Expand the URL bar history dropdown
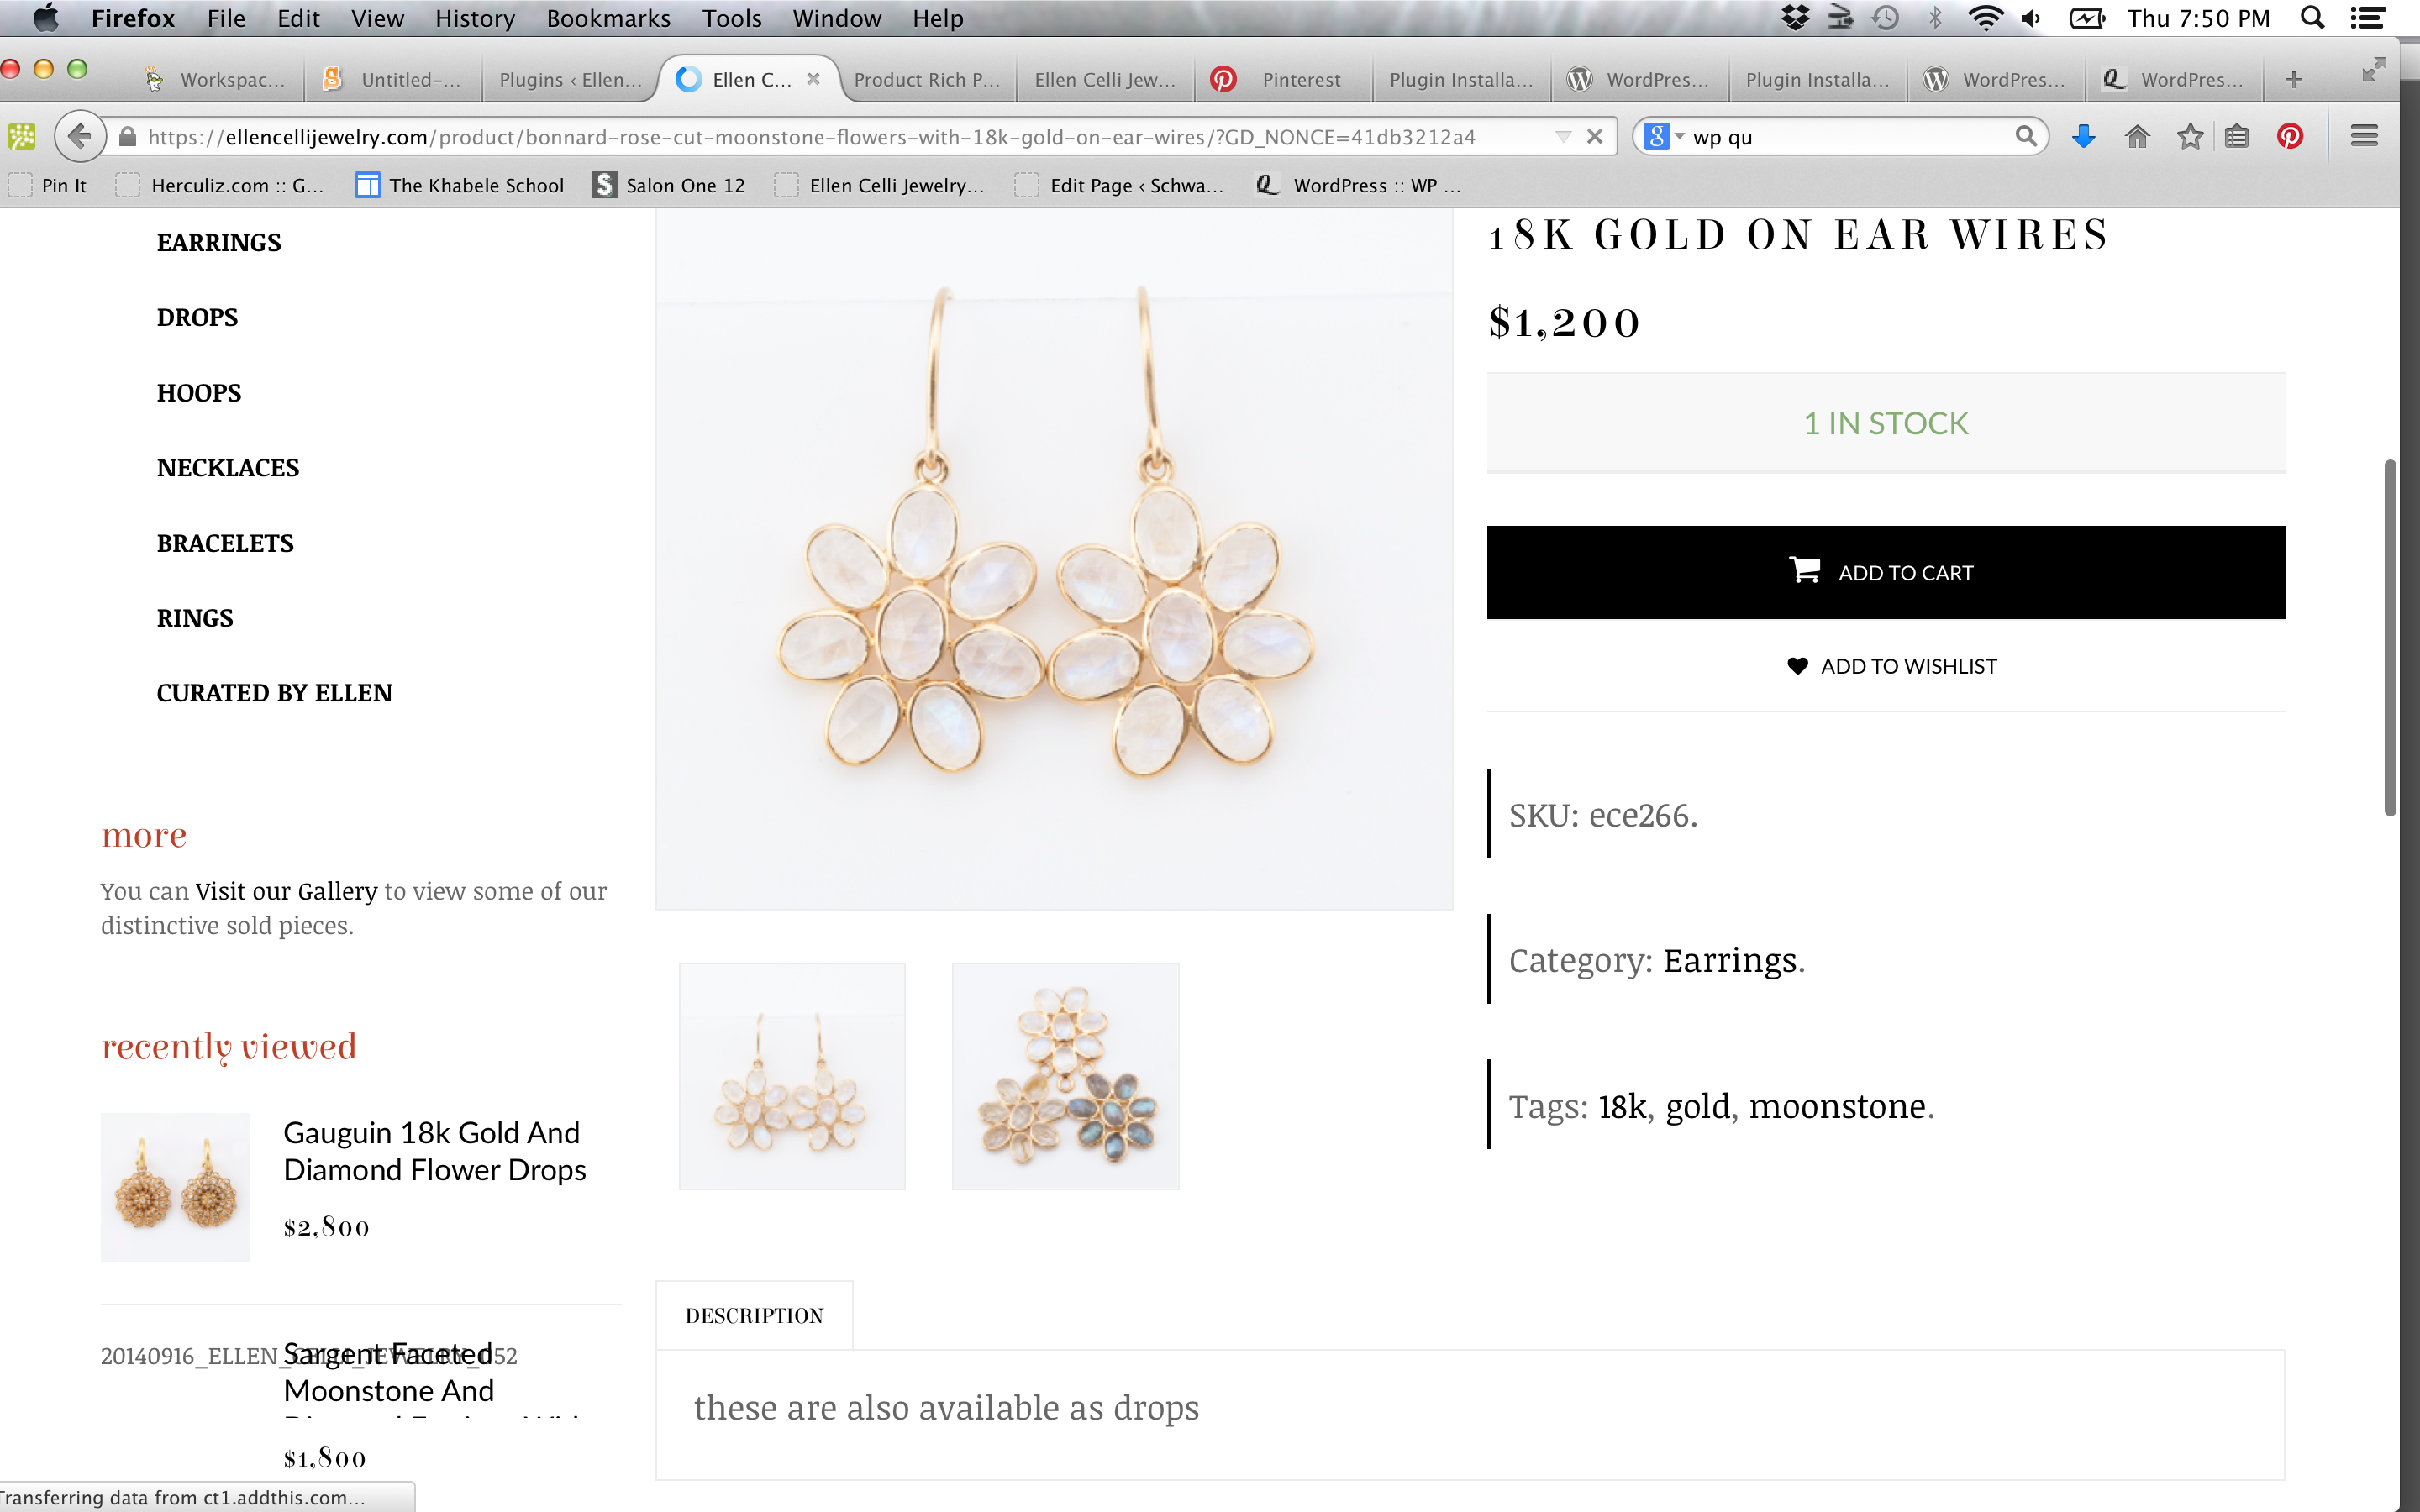The image size is (2420, 1512). click(1563, 137)
